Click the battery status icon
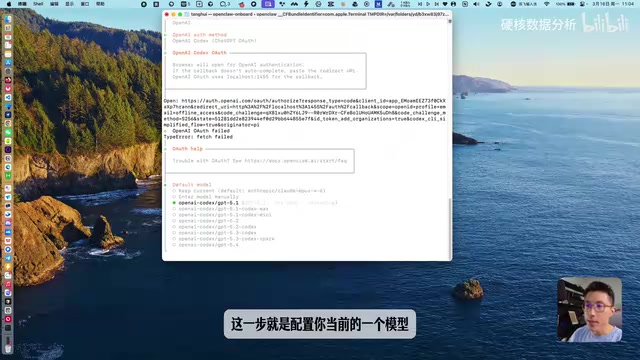Image resolution: width=640 pixels, height=360 pixels. pyautogui.click(x=571, y=4)
